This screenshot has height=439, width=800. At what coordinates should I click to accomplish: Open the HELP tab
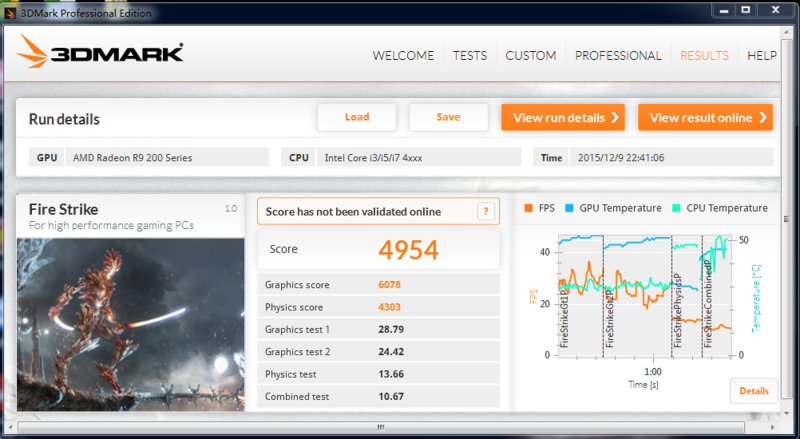762,56
